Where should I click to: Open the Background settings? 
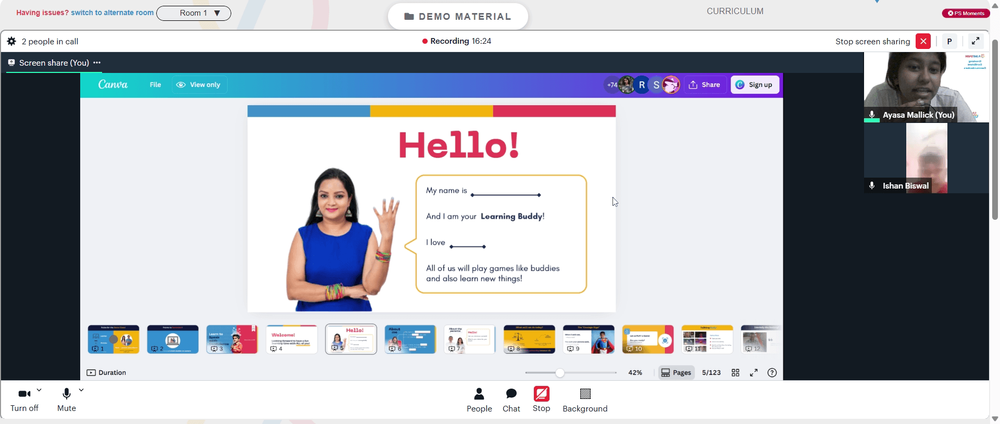pyautogui.click(x=585, y=400)
